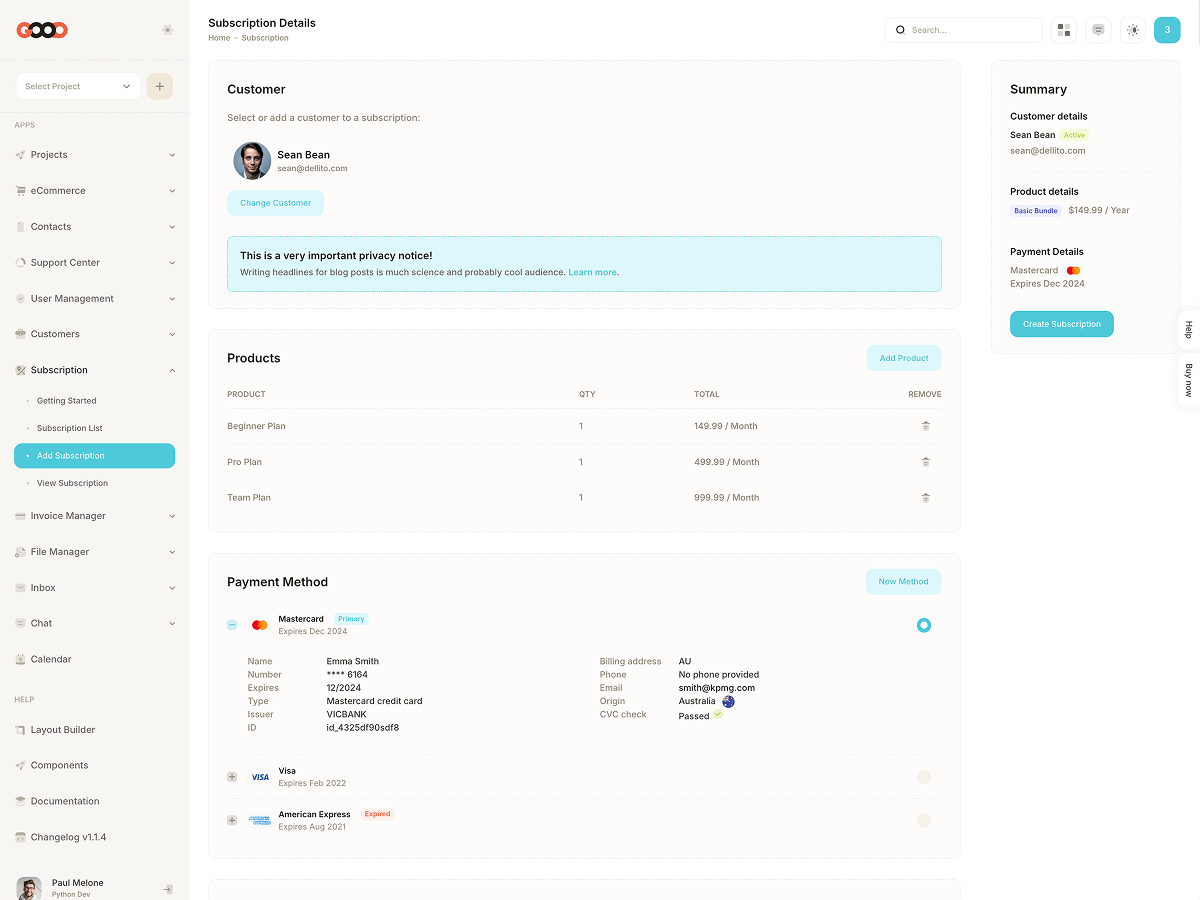The height and width of the screenshot is (900, 1200).
Task: Remove Pro Plan using its trash icon
Action: tap(925, 462)
